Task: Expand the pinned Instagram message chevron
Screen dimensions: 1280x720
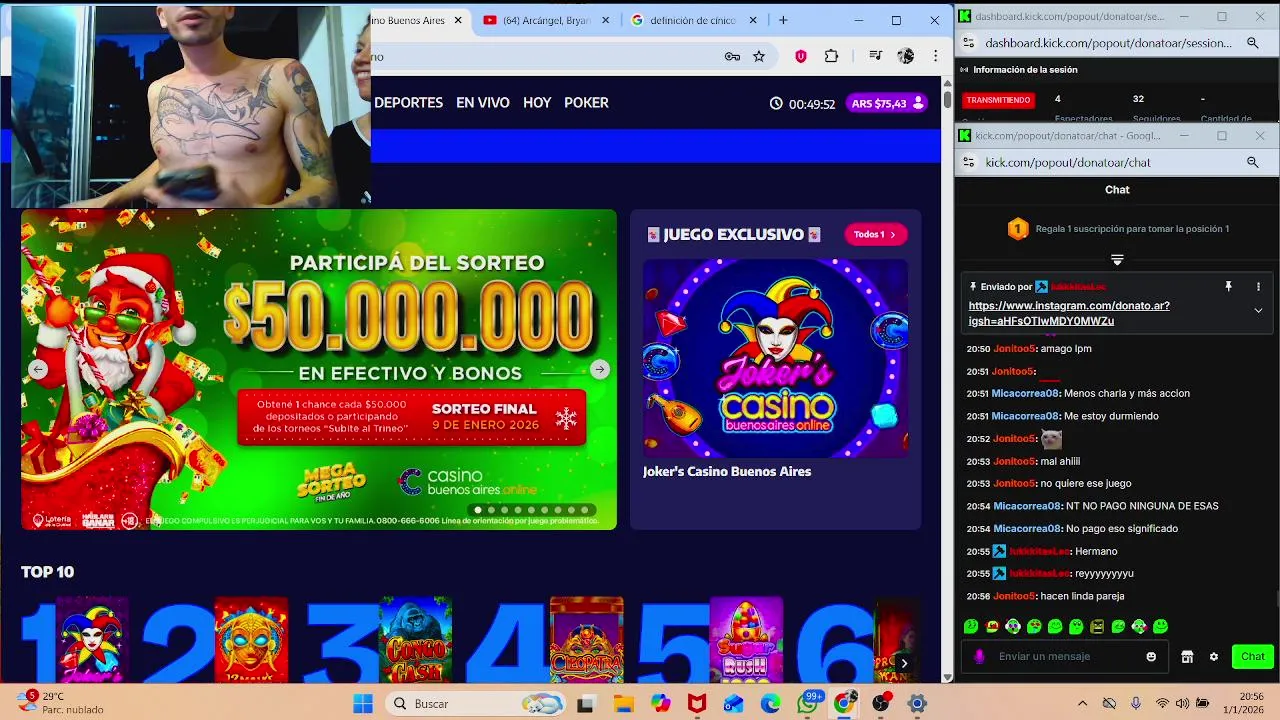Action: click(1258, 311)
